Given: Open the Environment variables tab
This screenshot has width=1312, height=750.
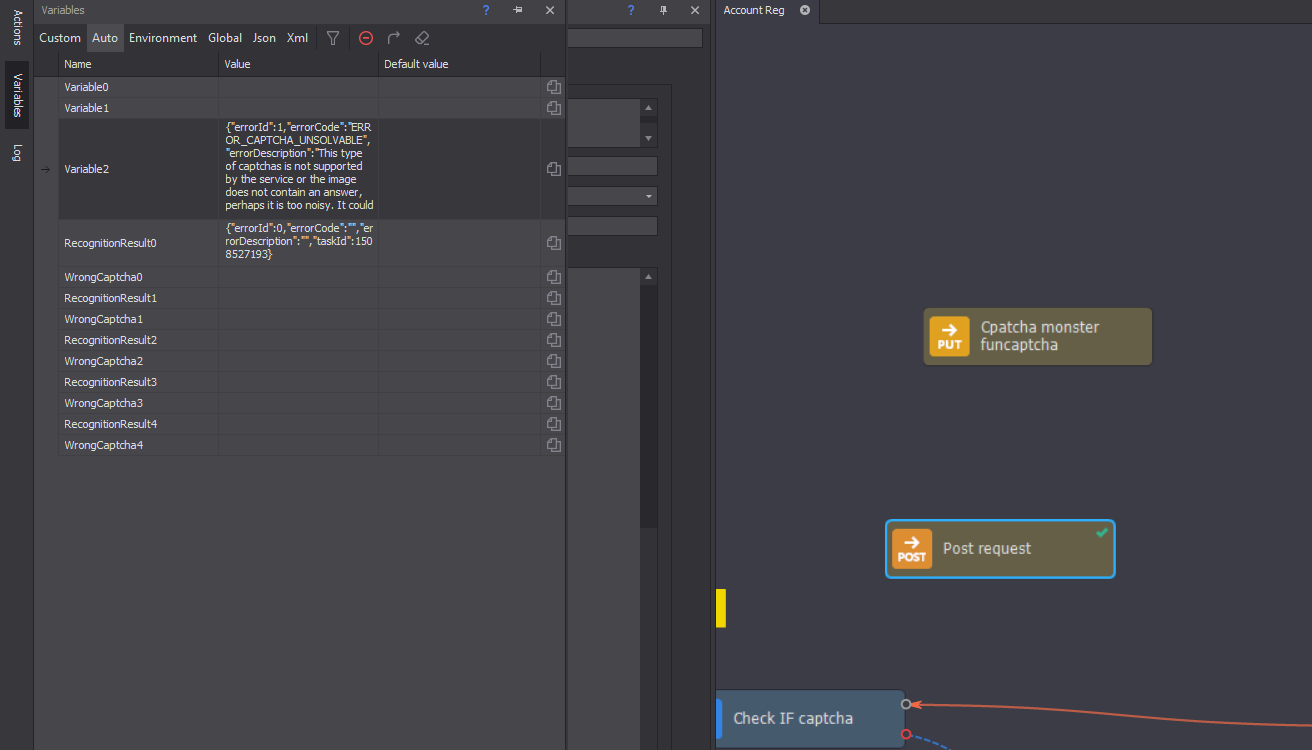Looking at the screenshot, I should point(163,38).
